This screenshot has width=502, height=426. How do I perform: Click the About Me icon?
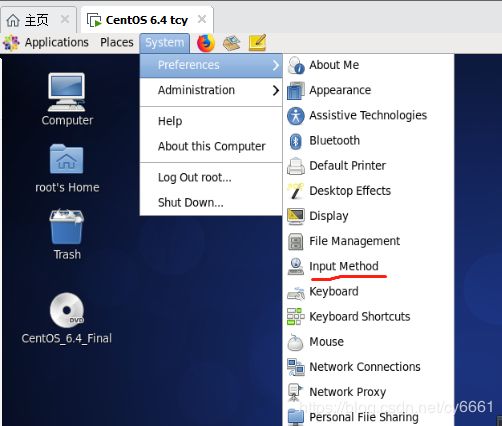[296, 65]
